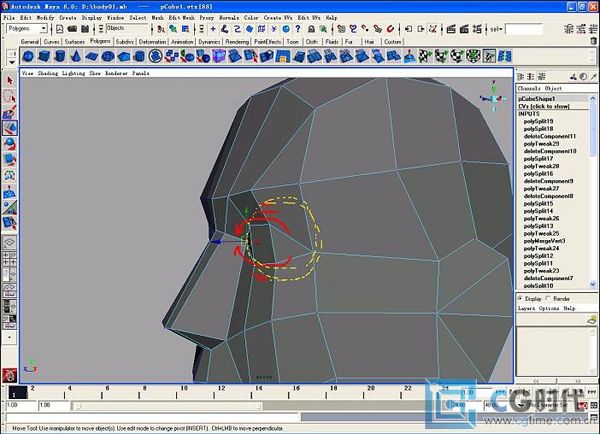600x434 pixels.
Task: Click Channel Box scrollbar down arrow
Action: pos(593,284)
